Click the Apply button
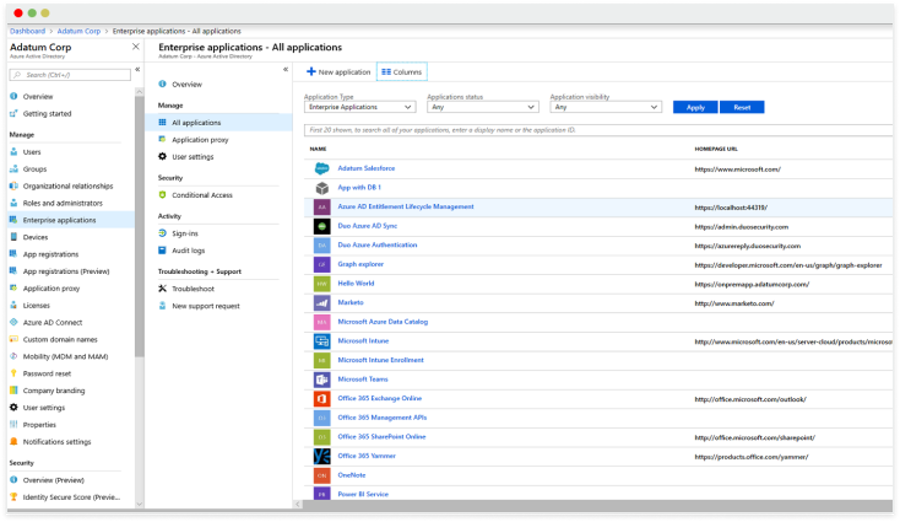The width and height of the screenshot is (900, 521). pos(695,107)
